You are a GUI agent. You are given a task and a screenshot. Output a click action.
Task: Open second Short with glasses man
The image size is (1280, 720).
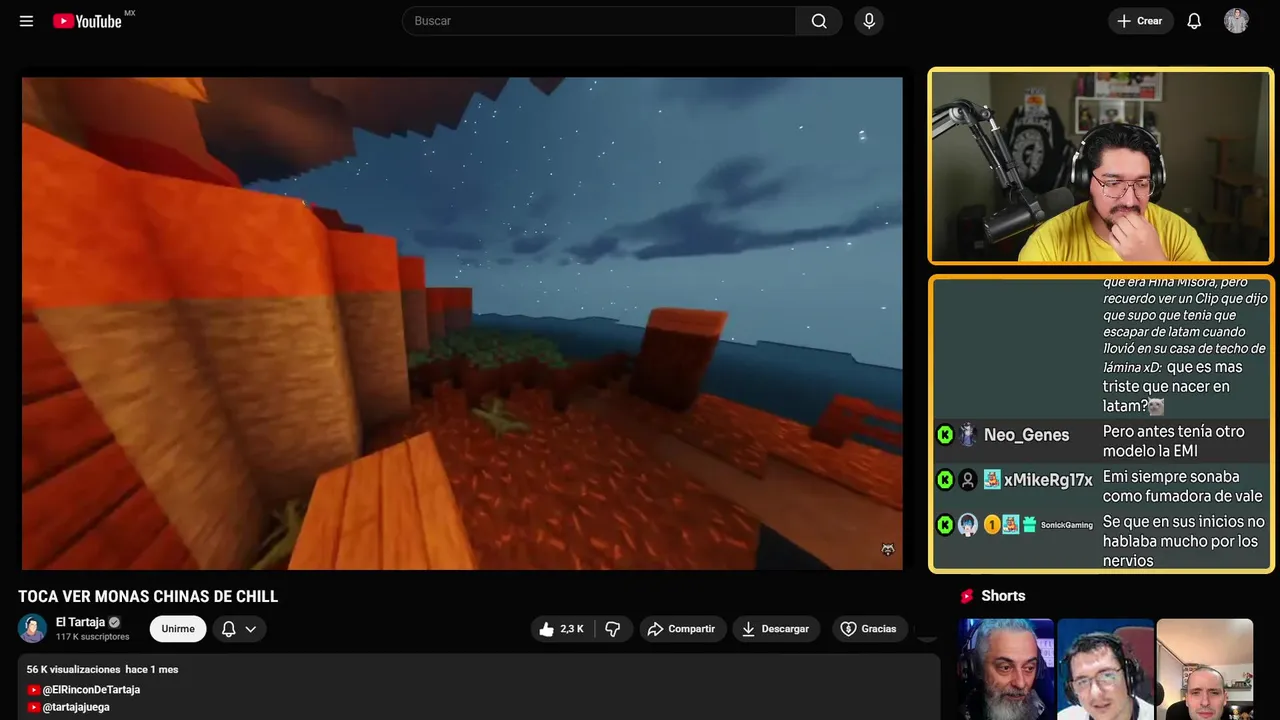[x=1105, y=669]
